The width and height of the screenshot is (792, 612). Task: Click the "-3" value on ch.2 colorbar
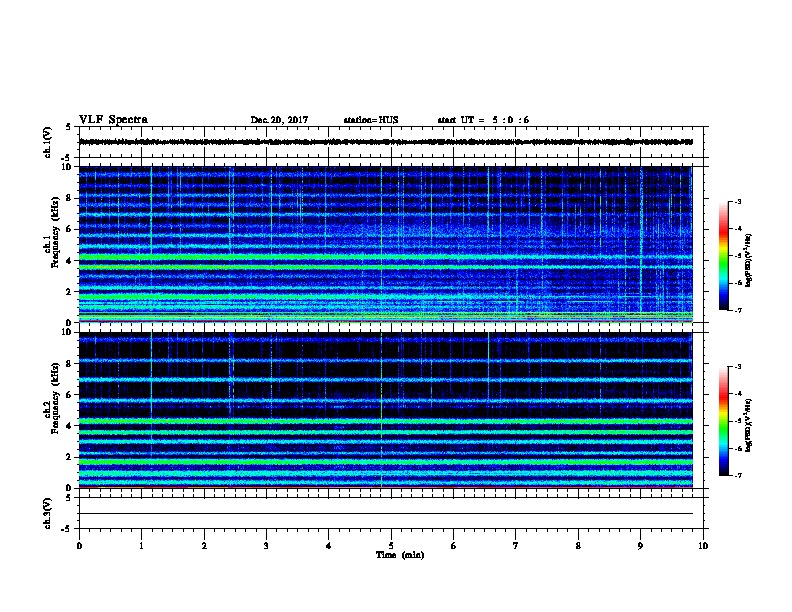pyautogui.click(x=737, y=367)
